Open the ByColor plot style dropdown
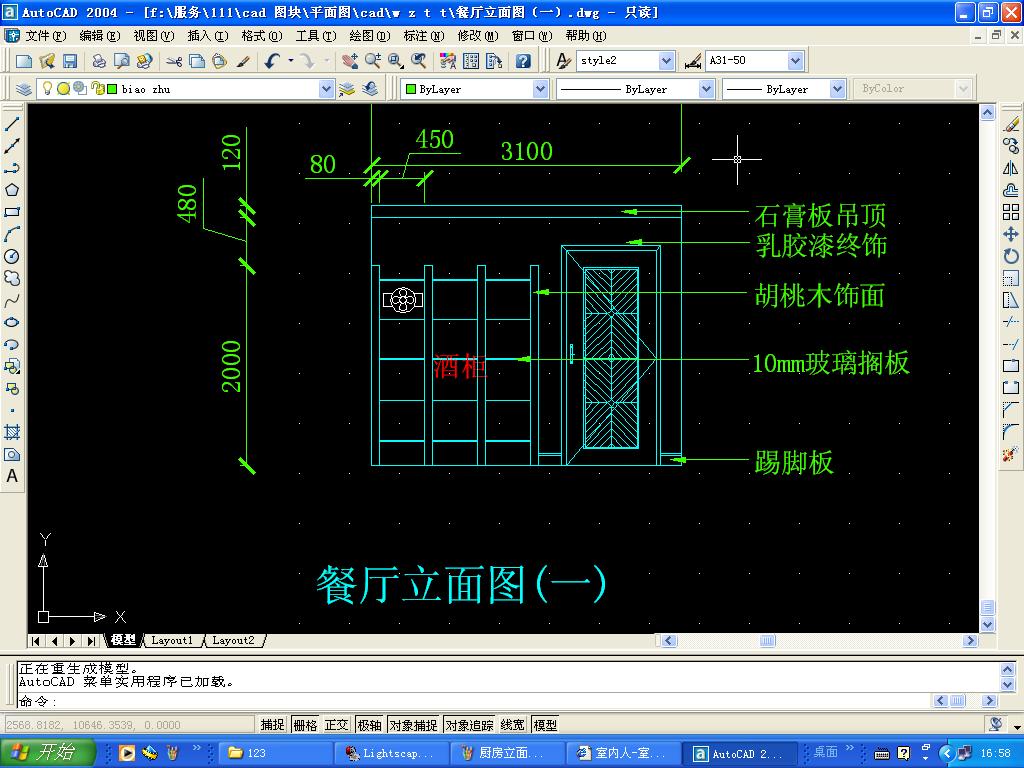The height and width of the screenshot is (768, 1024). pyautogui.click(x=963, y=89)
